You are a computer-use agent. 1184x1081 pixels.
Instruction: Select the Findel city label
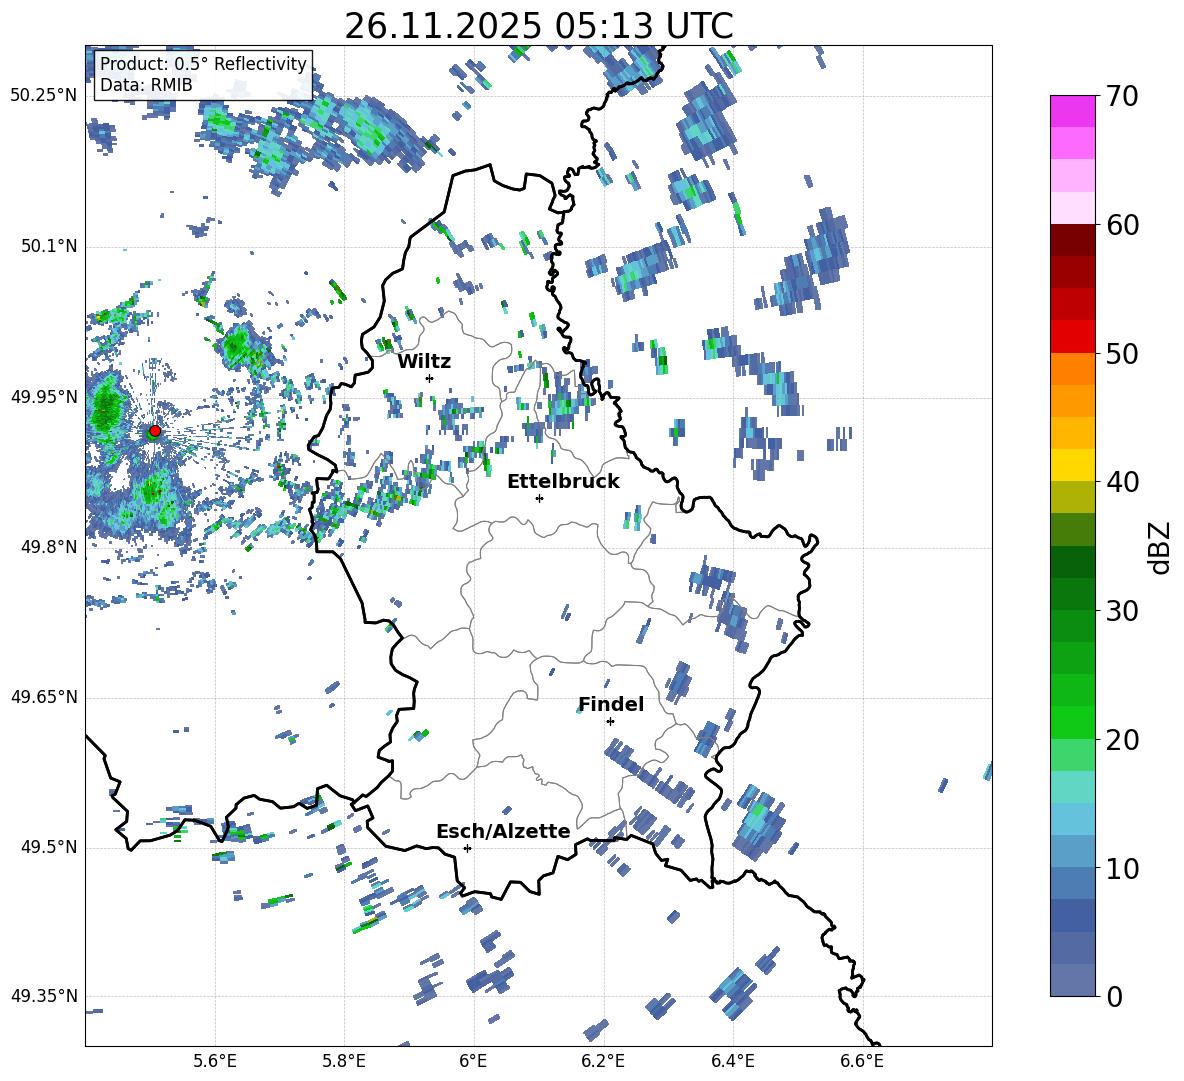click(611, 704)
